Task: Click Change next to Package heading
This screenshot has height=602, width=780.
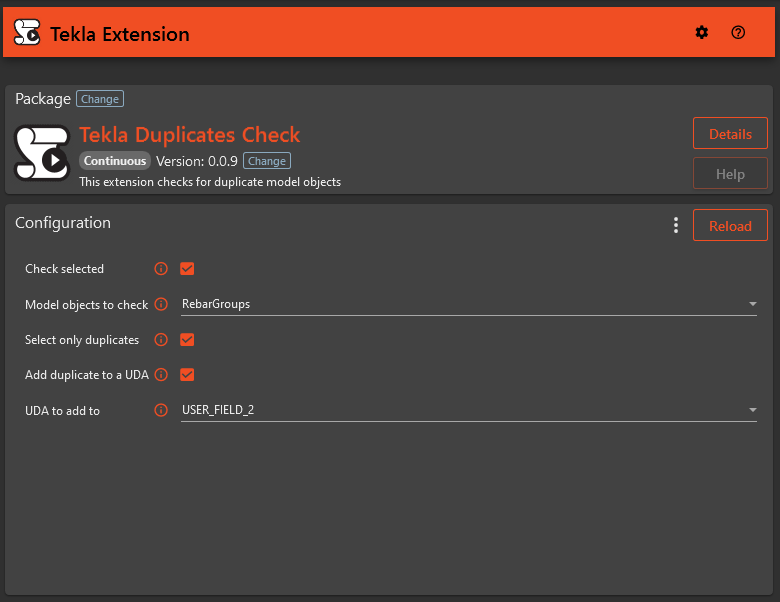Action: coord(100,99)
